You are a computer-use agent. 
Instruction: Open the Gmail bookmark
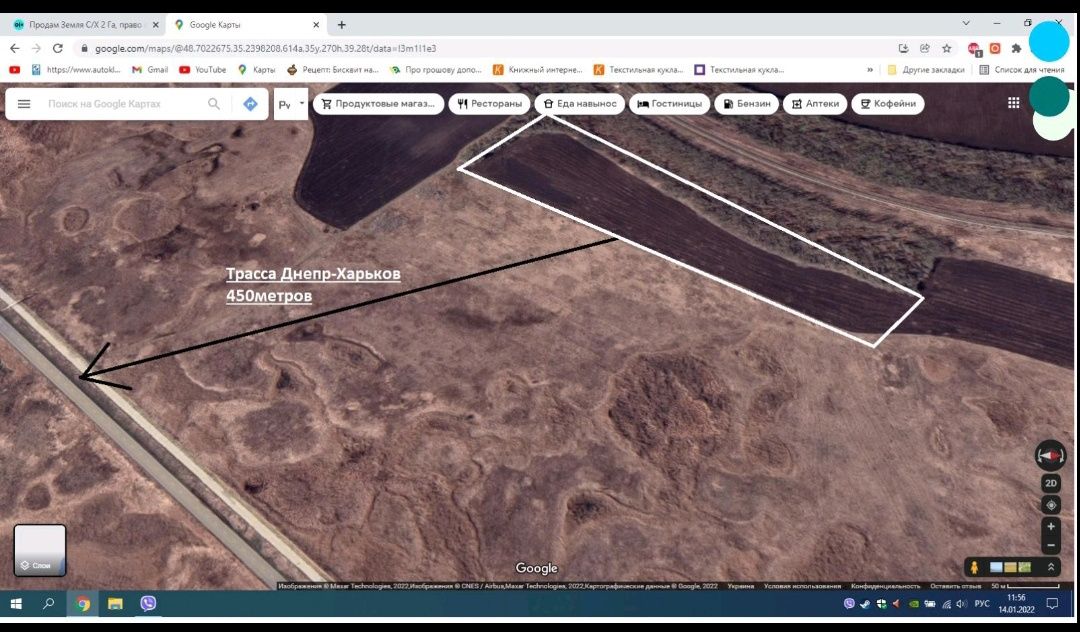click(x=149, y=70)
